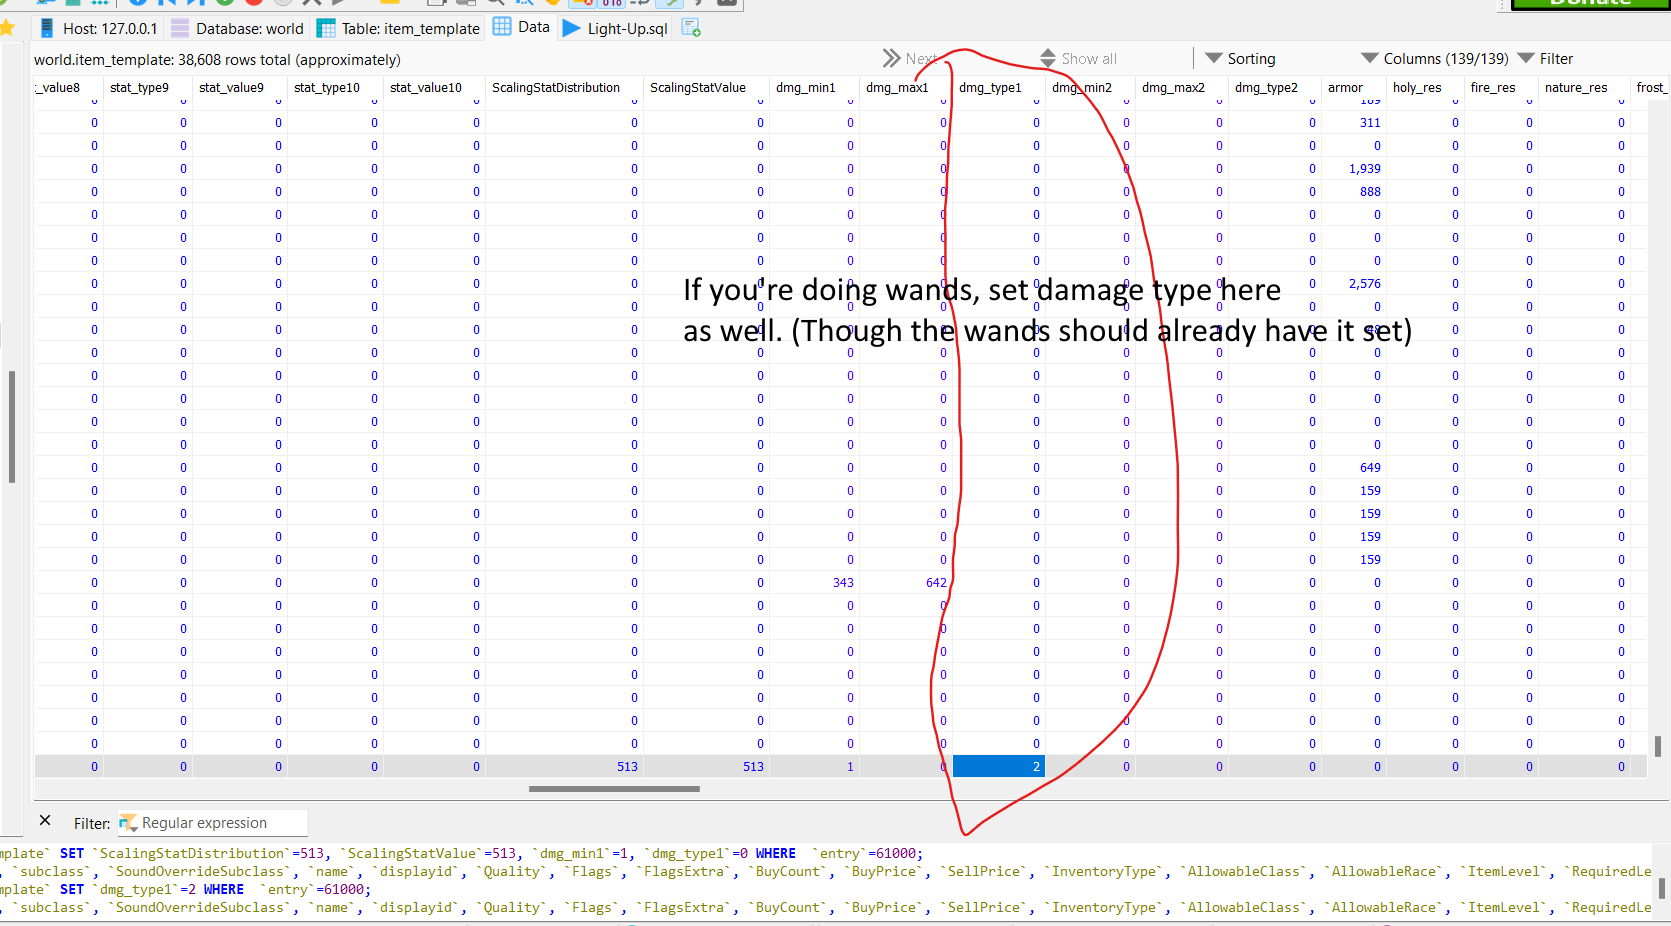Select the dmg_min1 cell showing 343
Viewport: 1671px width, 926px height.
pos(815,583)
